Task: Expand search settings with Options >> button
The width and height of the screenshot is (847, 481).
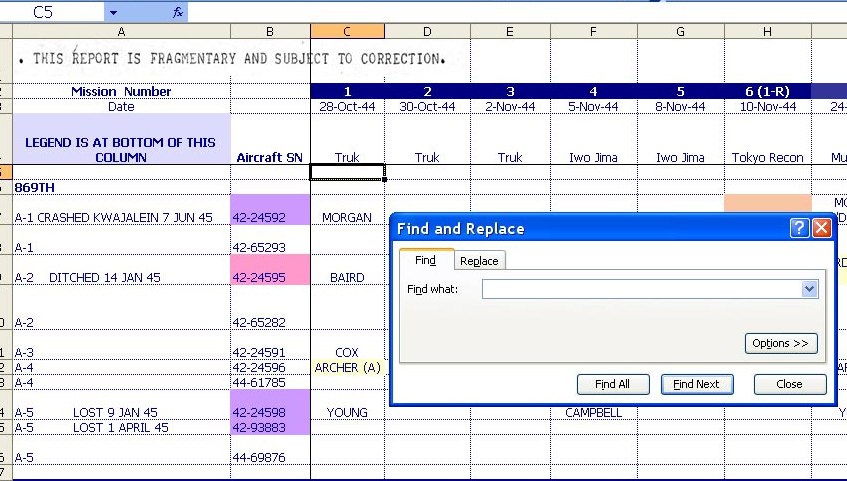Action: point(781,343)
